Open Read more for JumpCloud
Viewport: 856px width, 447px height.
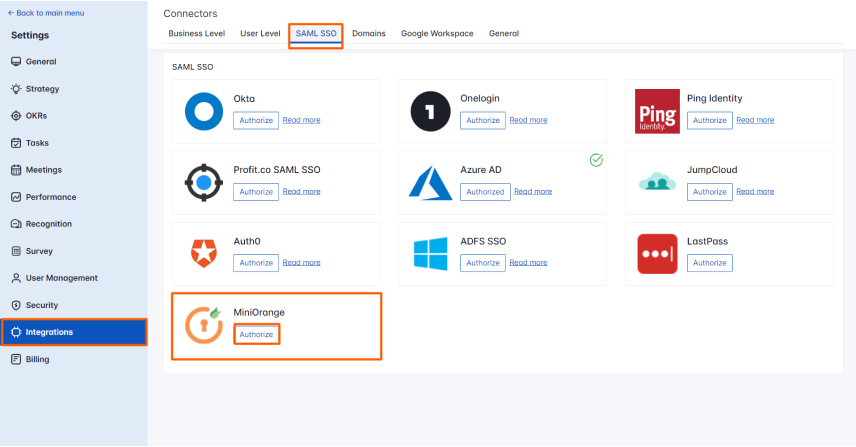755,192
